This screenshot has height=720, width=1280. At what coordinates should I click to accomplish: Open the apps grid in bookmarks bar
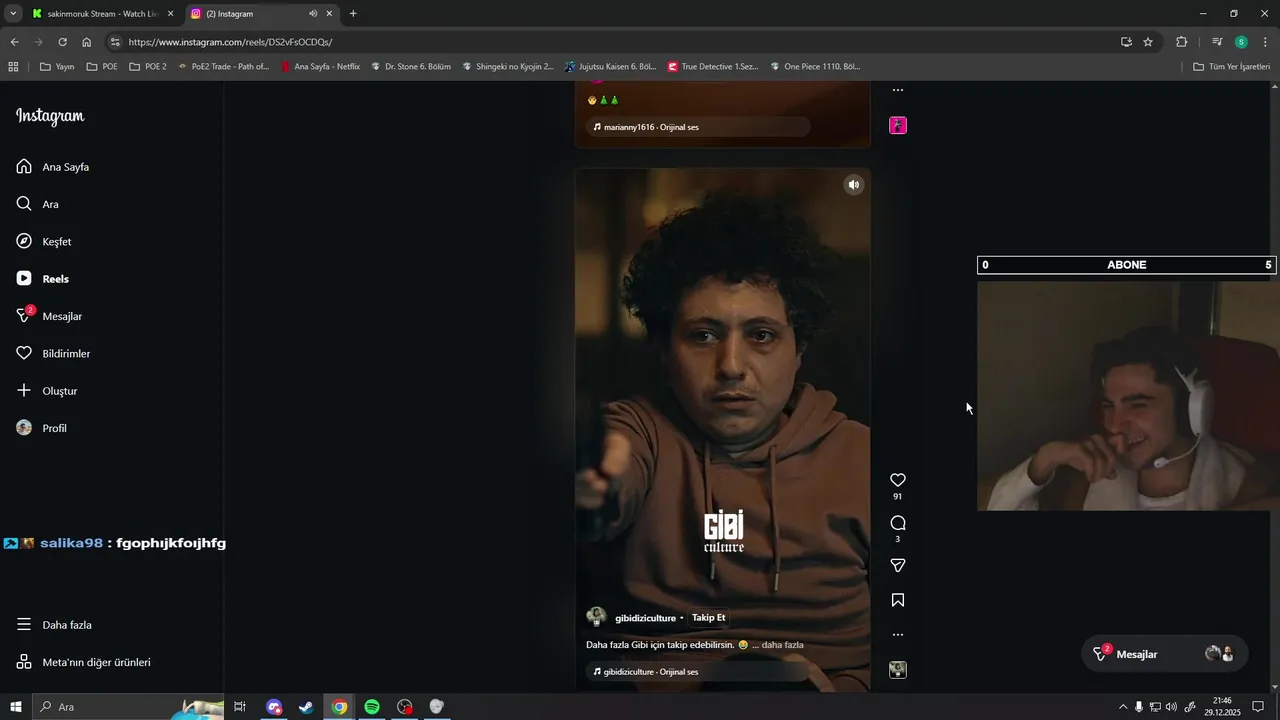[x=13, y=67]
